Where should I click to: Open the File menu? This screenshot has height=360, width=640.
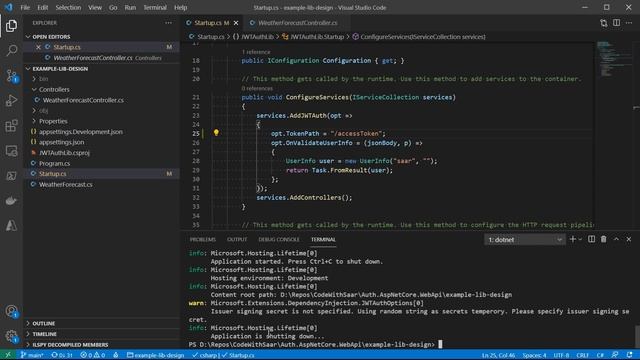pos(25,7)
